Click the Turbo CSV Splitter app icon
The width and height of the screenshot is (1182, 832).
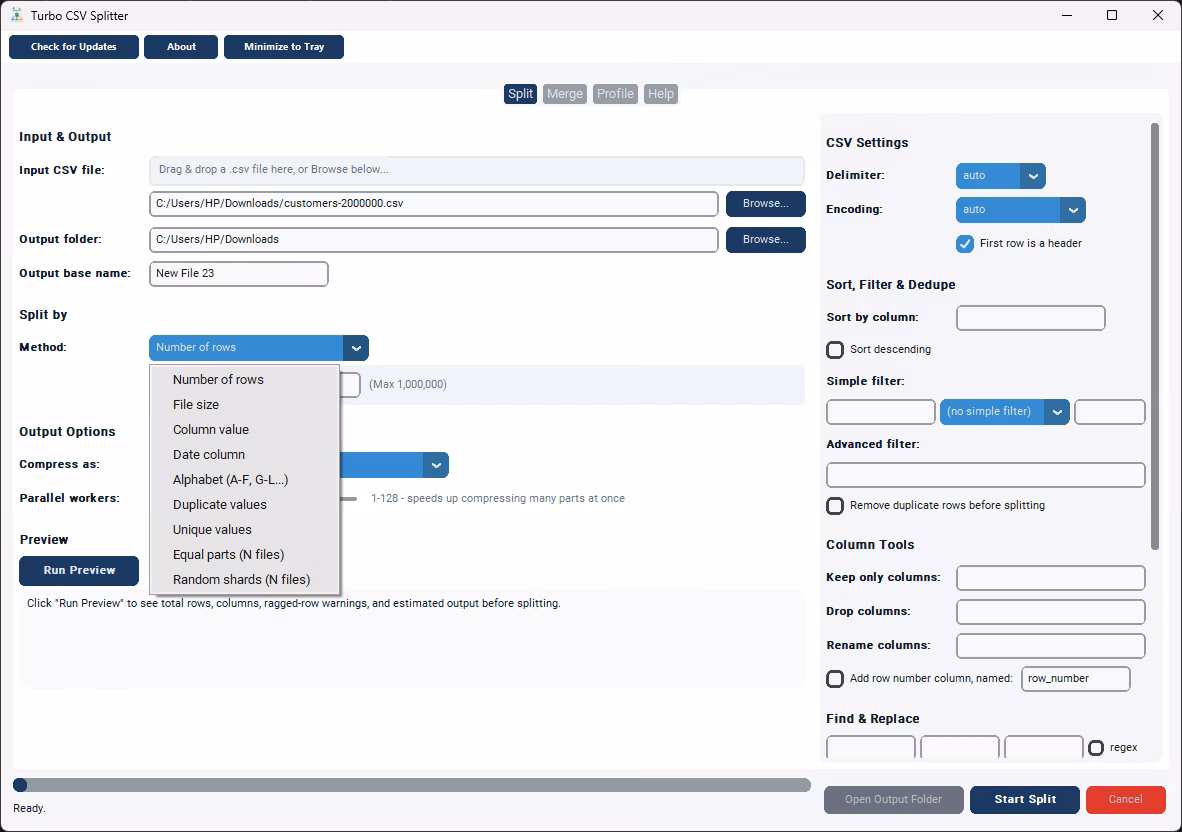[17, 15]
